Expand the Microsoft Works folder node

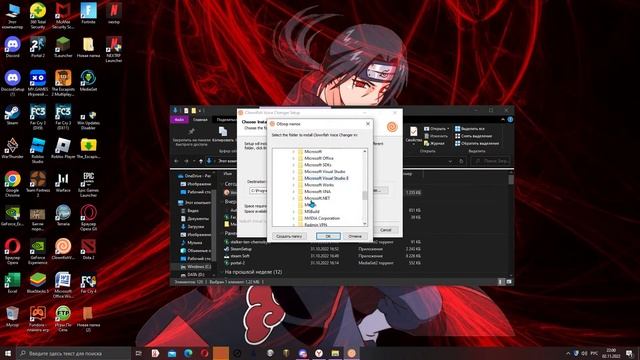[x=293, y=184]
